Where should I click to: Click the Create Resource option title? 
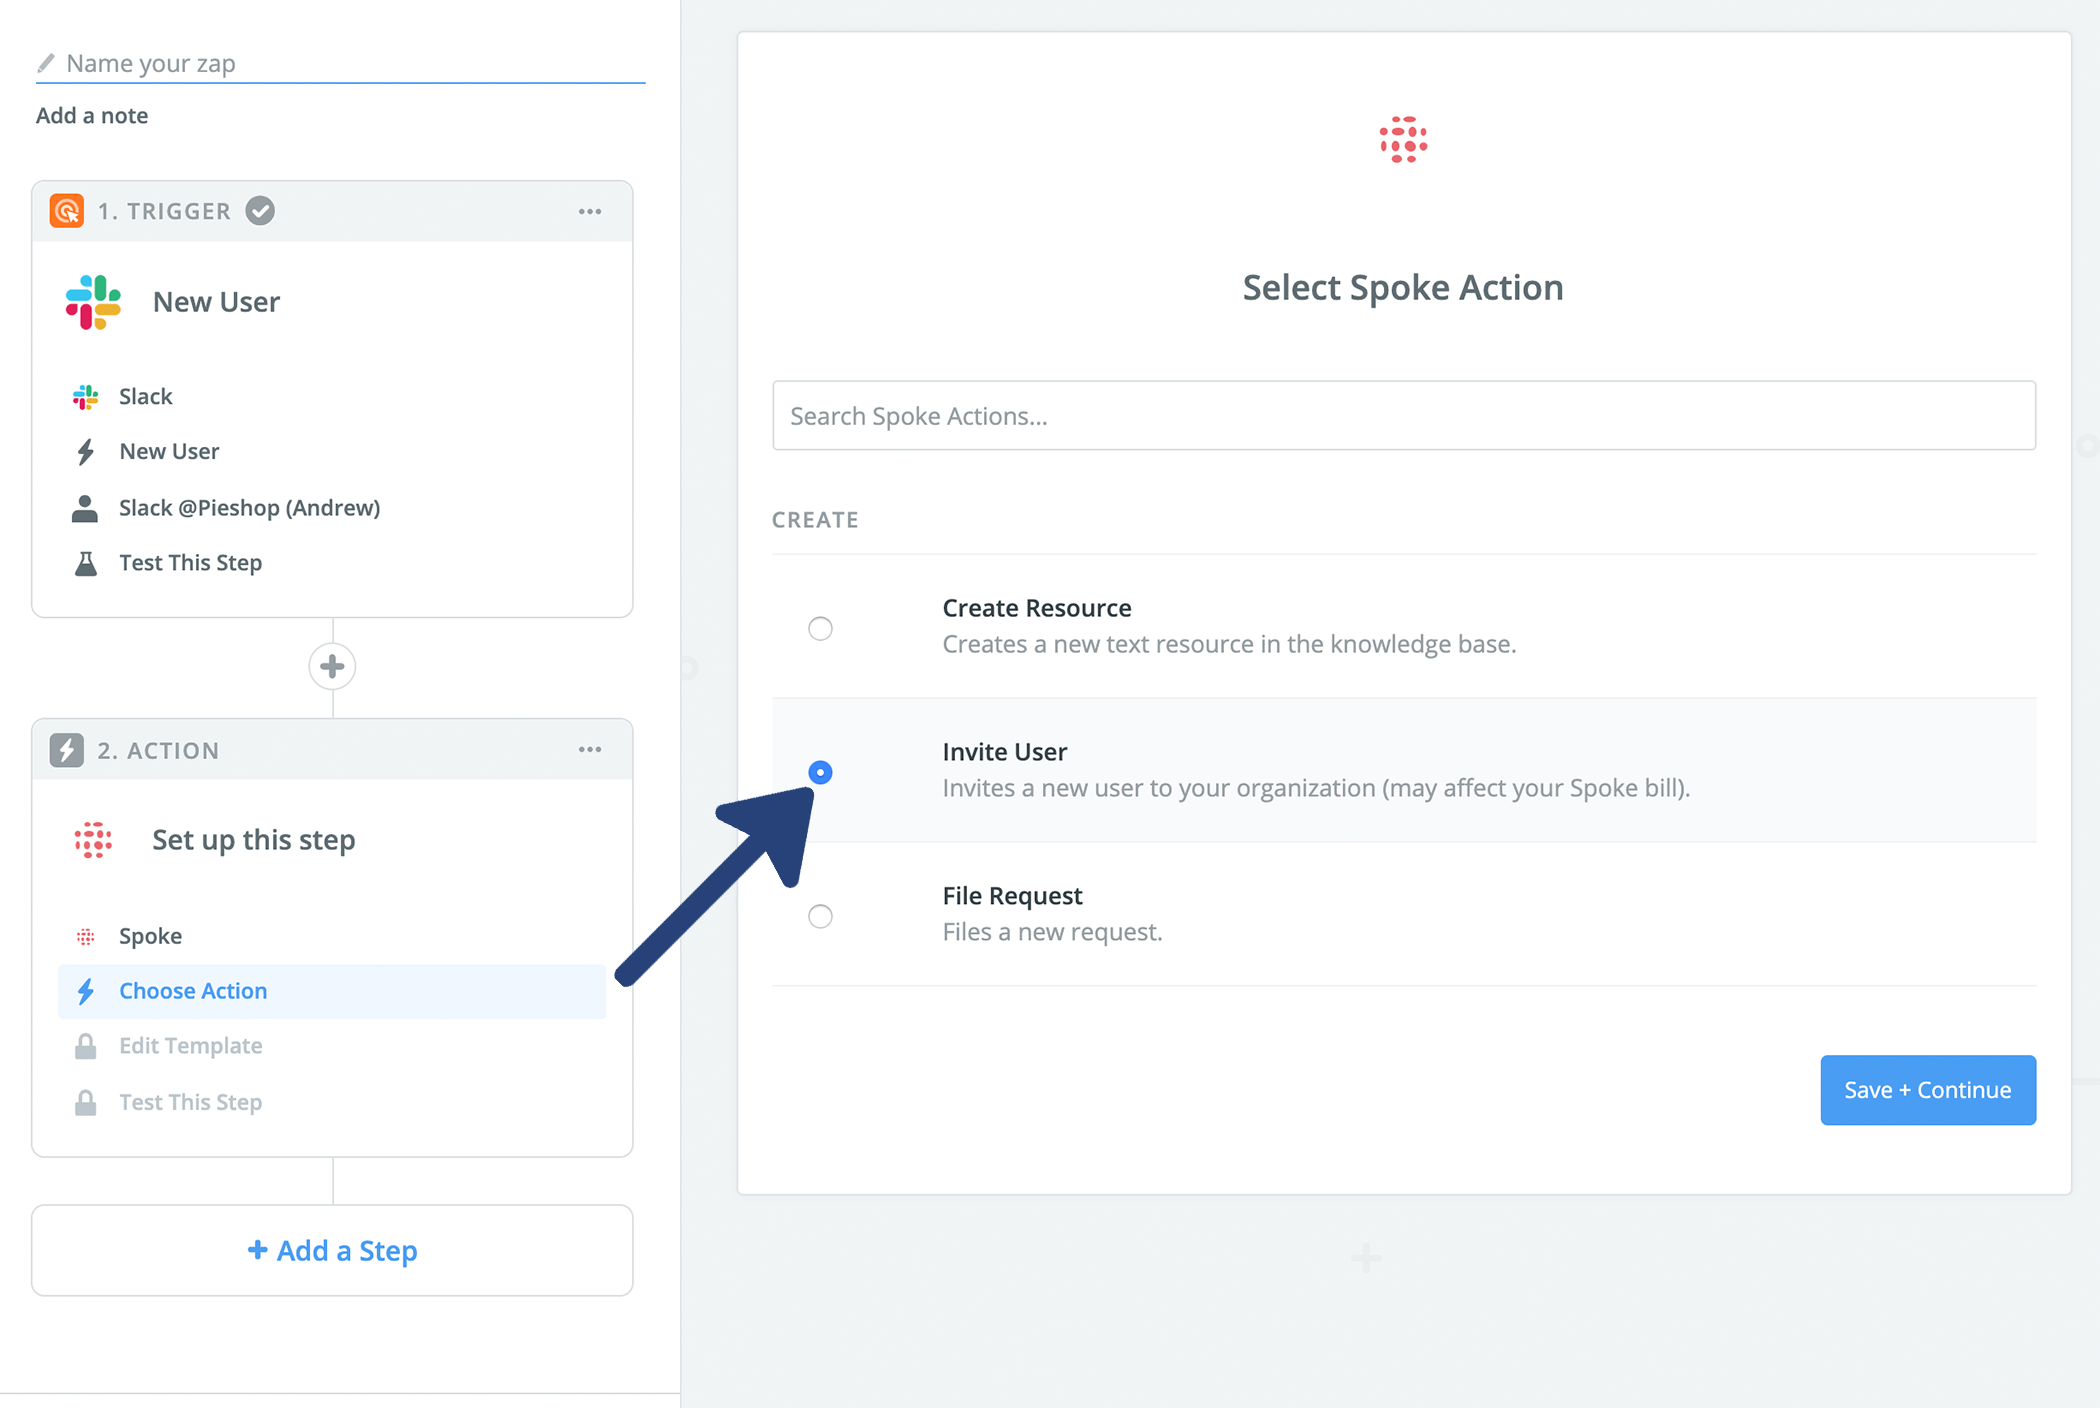(1037, 608)
